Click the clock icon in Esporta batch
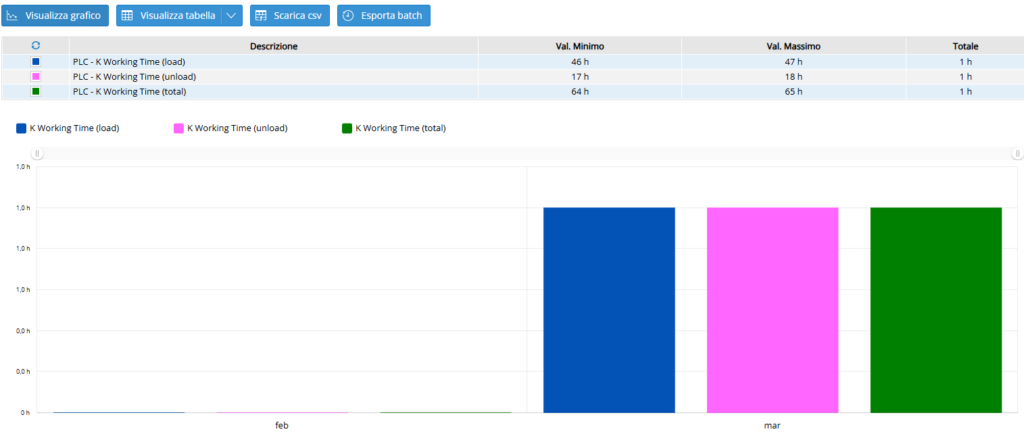This screenshot has height=442, width=1024. (348, 16)
